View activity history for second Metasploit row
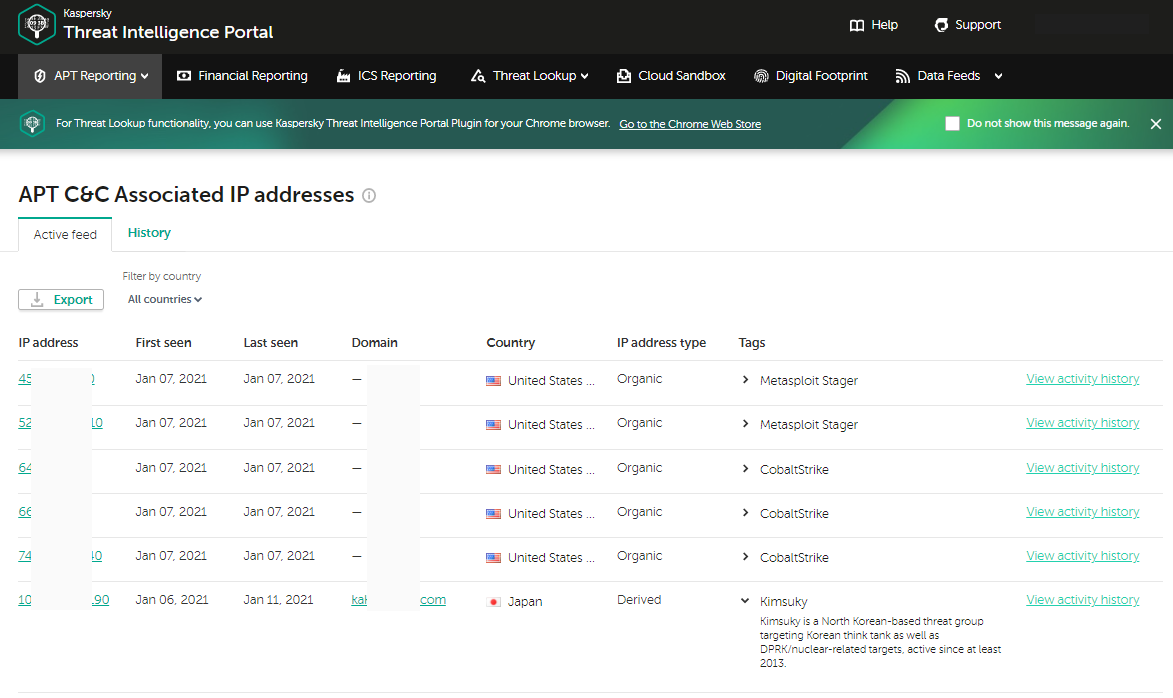This screenshot has height=698, width=1173. pyautogui.click(x=1082, y=423)
